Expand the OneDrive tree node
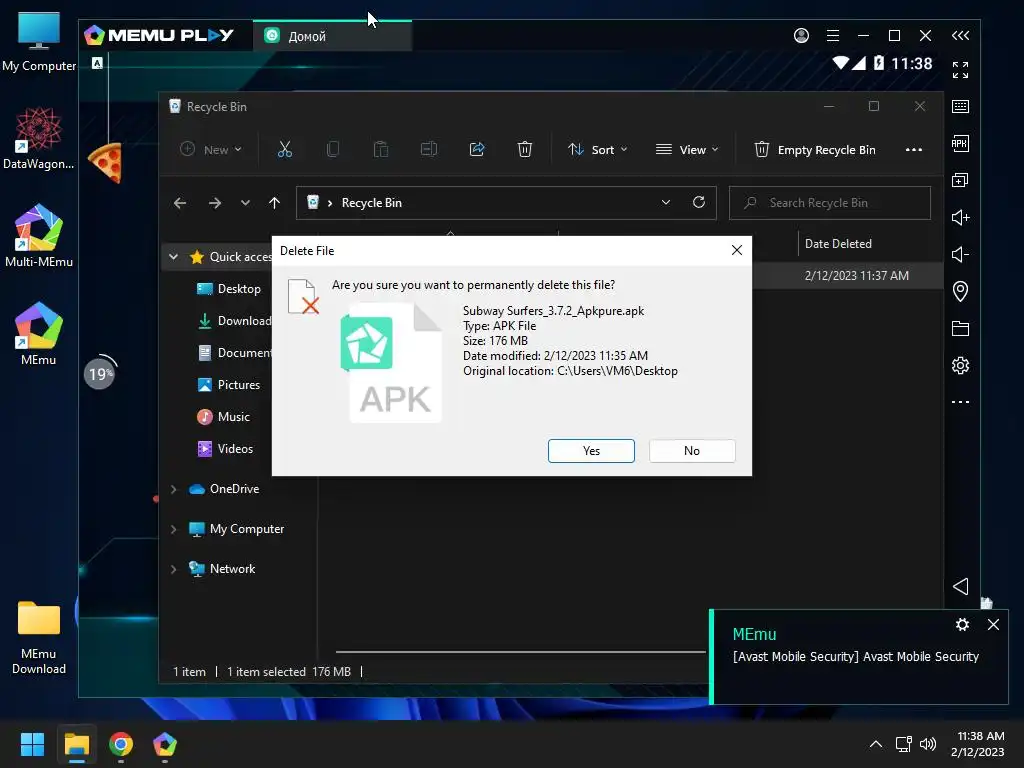This screenshot has height=768, width=1024. (174, 489)
